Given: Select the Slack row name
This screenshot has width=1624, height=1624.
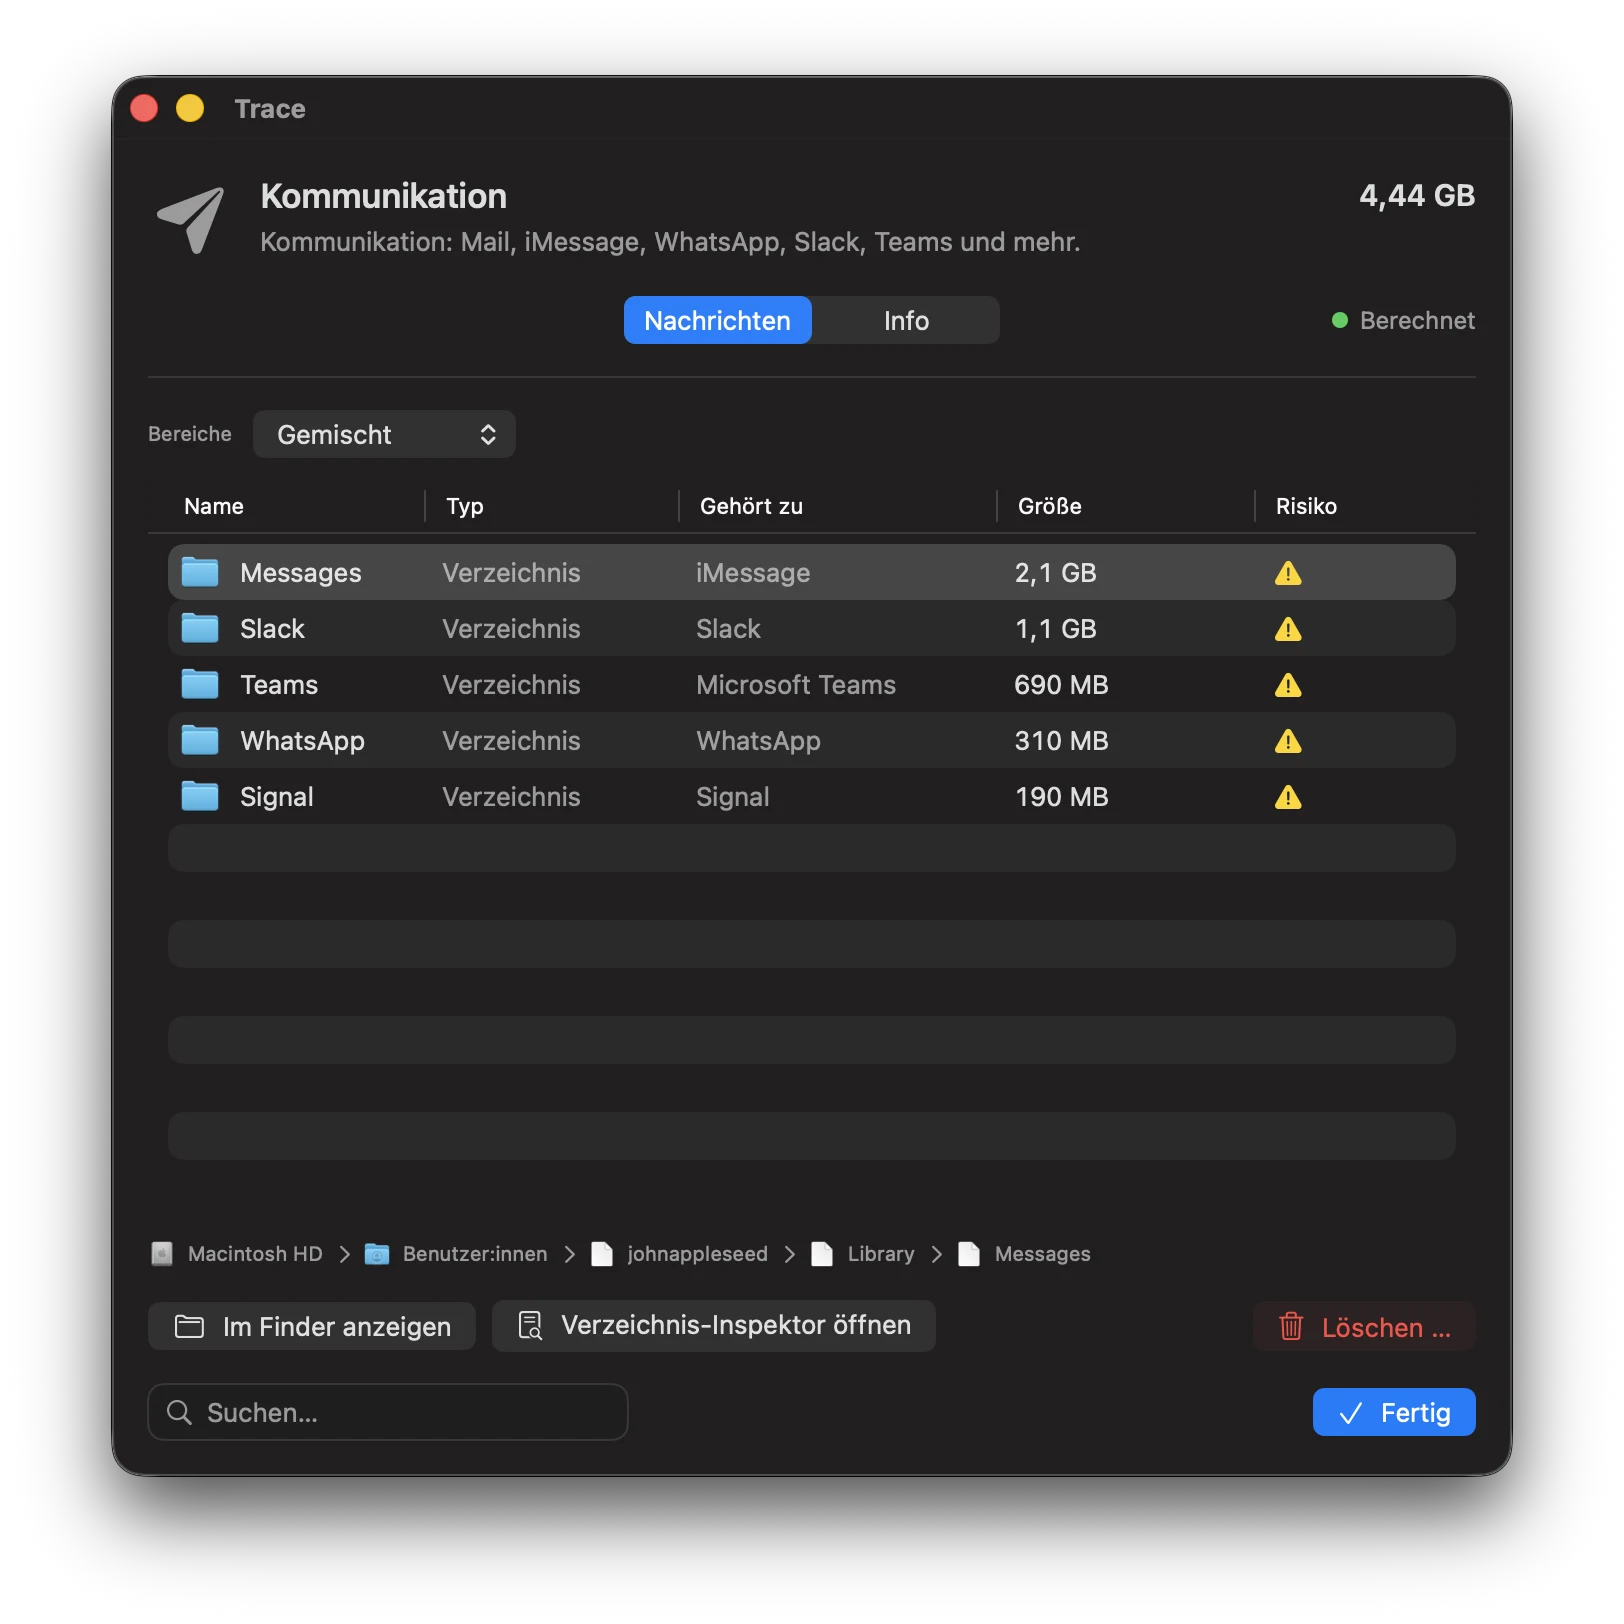Looking at the screenshot, I should pos(272,629).
